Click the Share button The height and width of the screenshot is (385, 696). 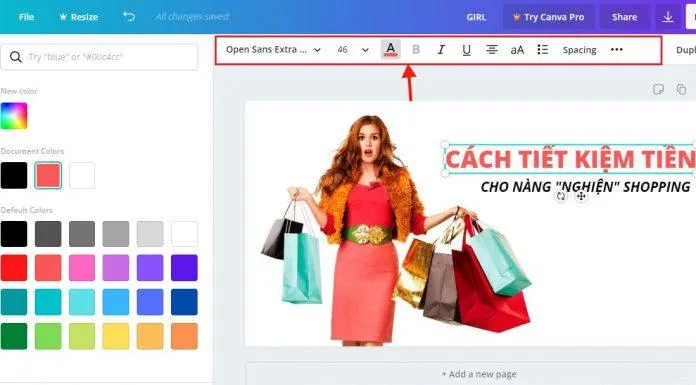click(x=624, y=17)
